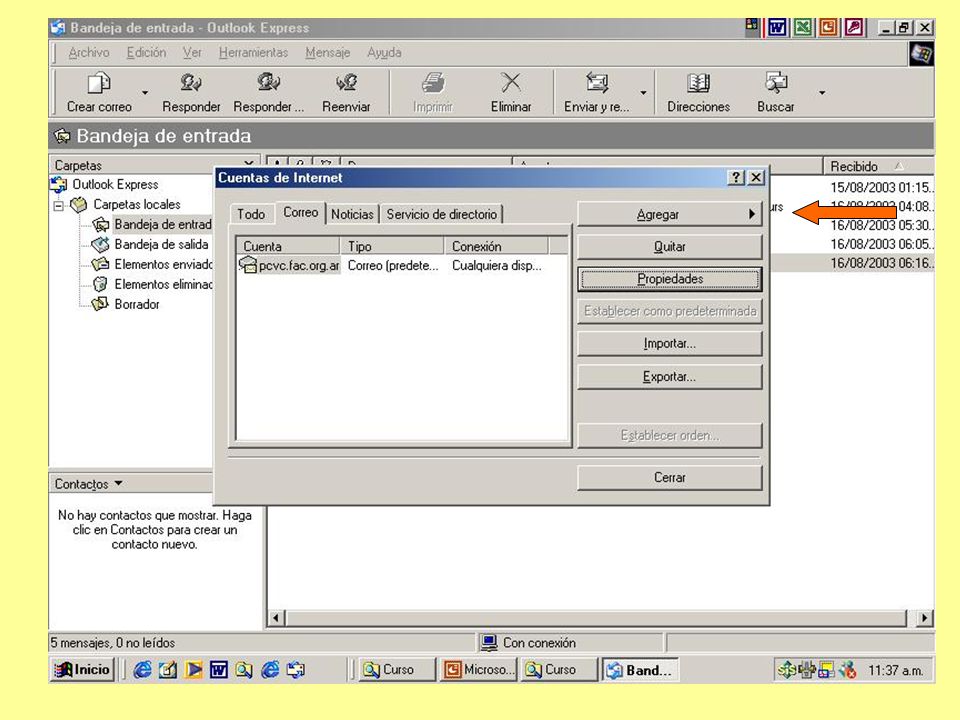The height and width of the screenshot is (720, 960).
Task: Open the Contactos dropdown menu
Action: pos(89,484)
